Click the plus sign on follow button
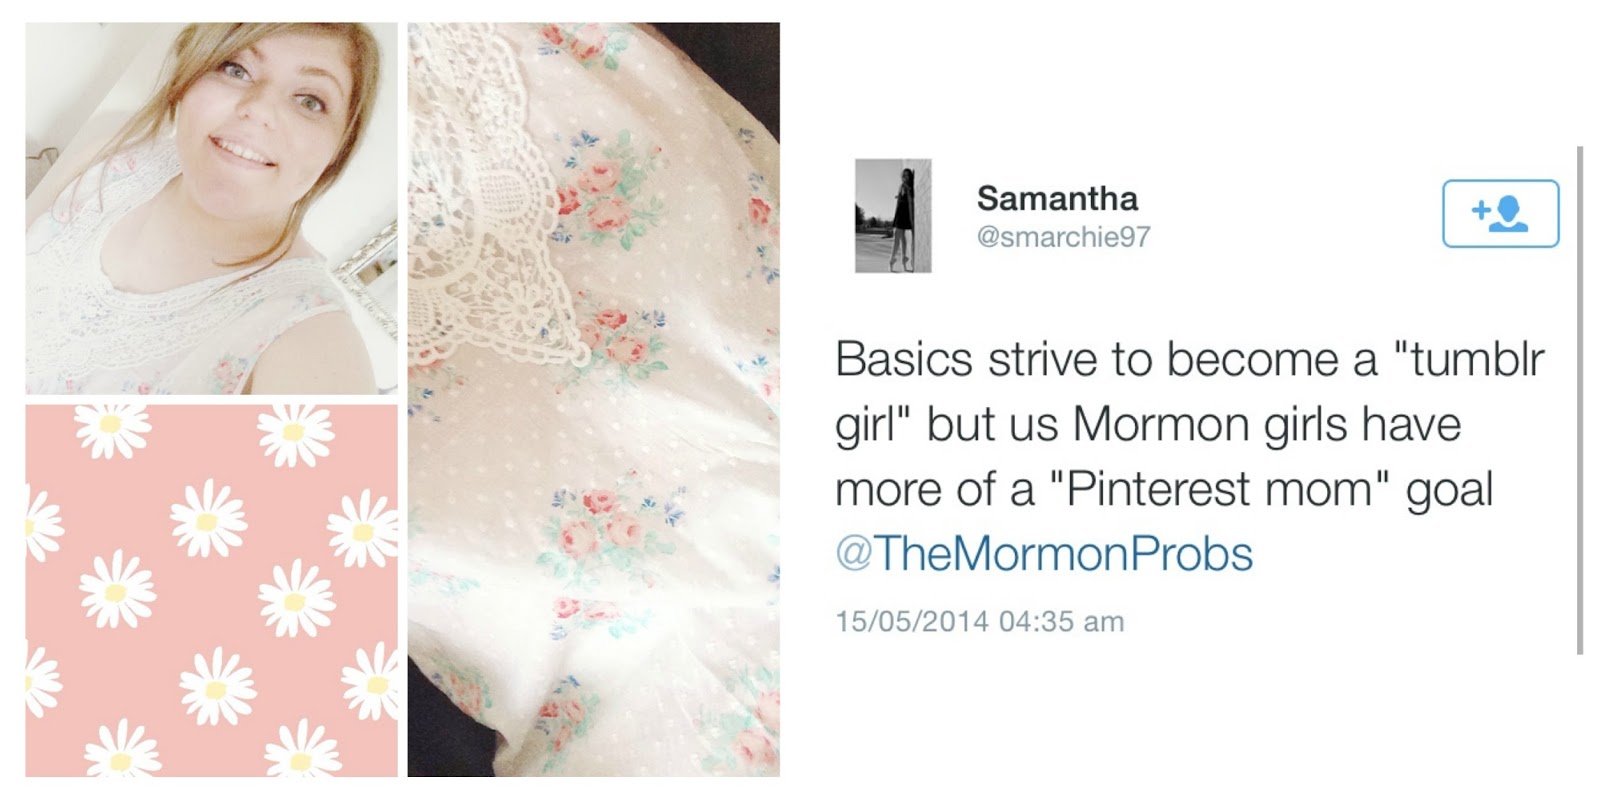This screenshot has width=1600, height=800. 1481,210
